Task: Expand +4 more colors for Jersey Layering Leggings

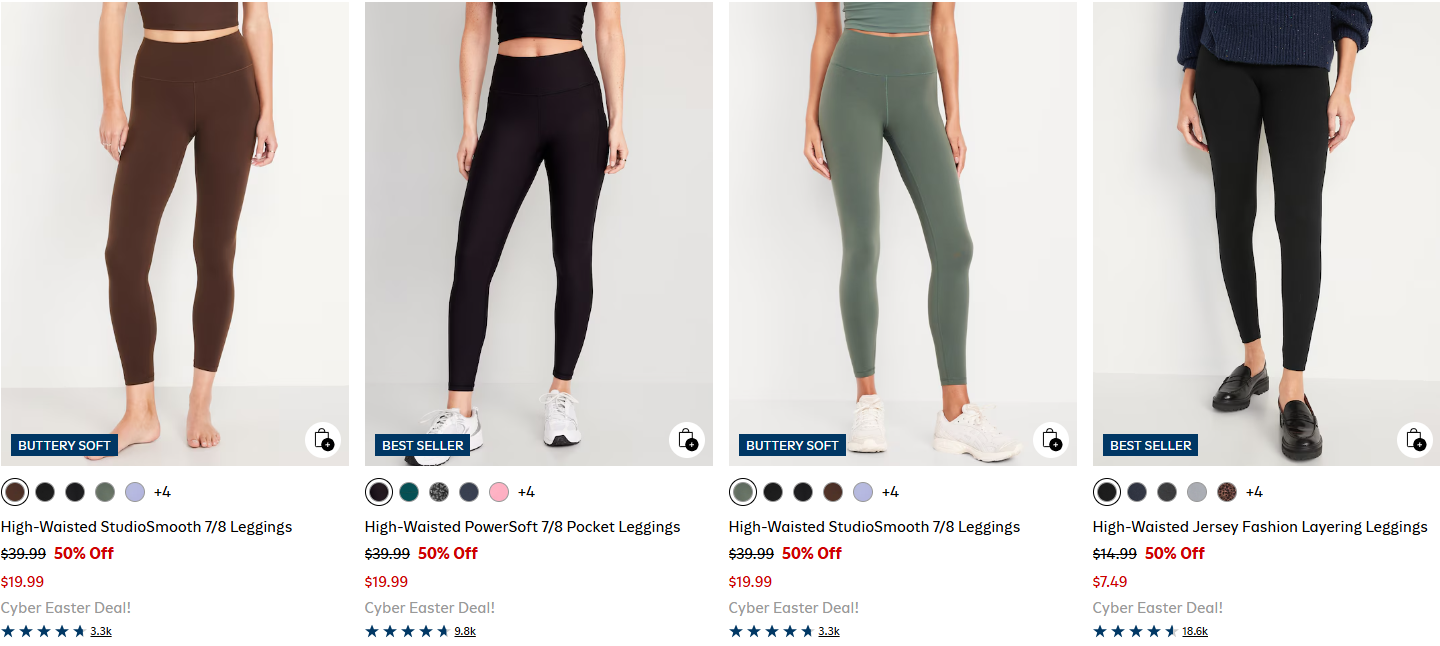Action: 1254,492
